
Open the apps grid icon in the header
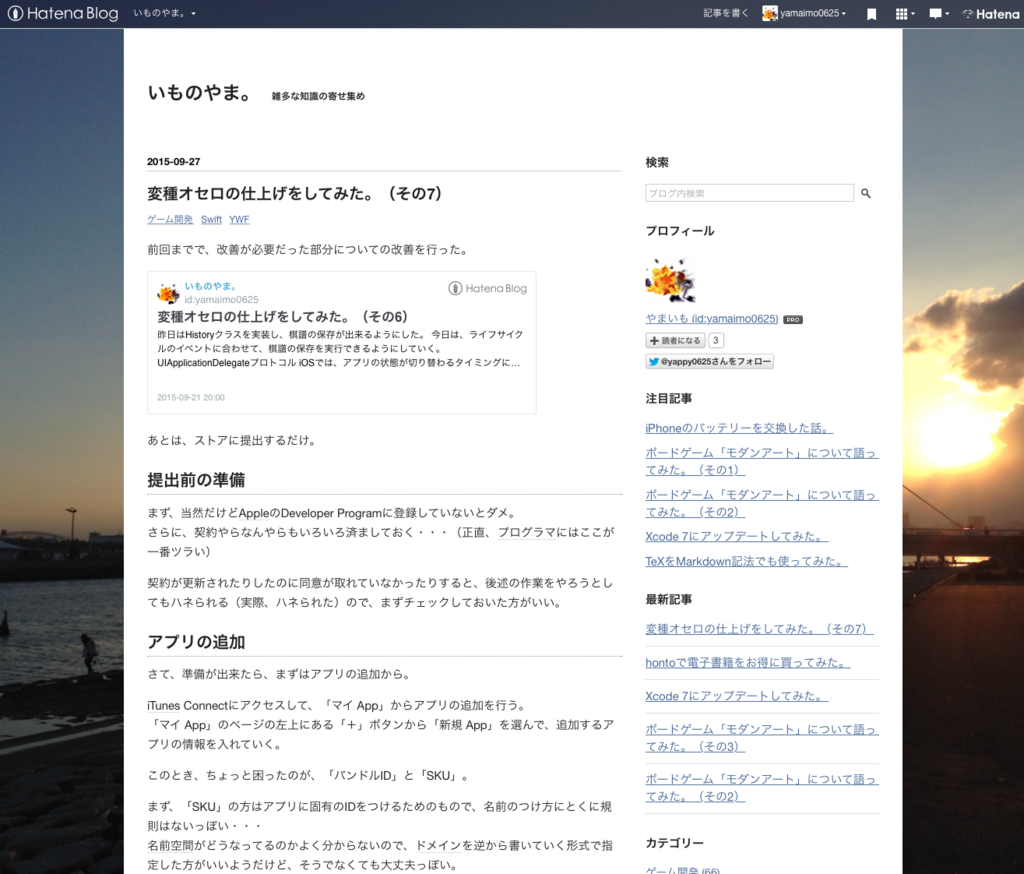(x=901, y=14)
